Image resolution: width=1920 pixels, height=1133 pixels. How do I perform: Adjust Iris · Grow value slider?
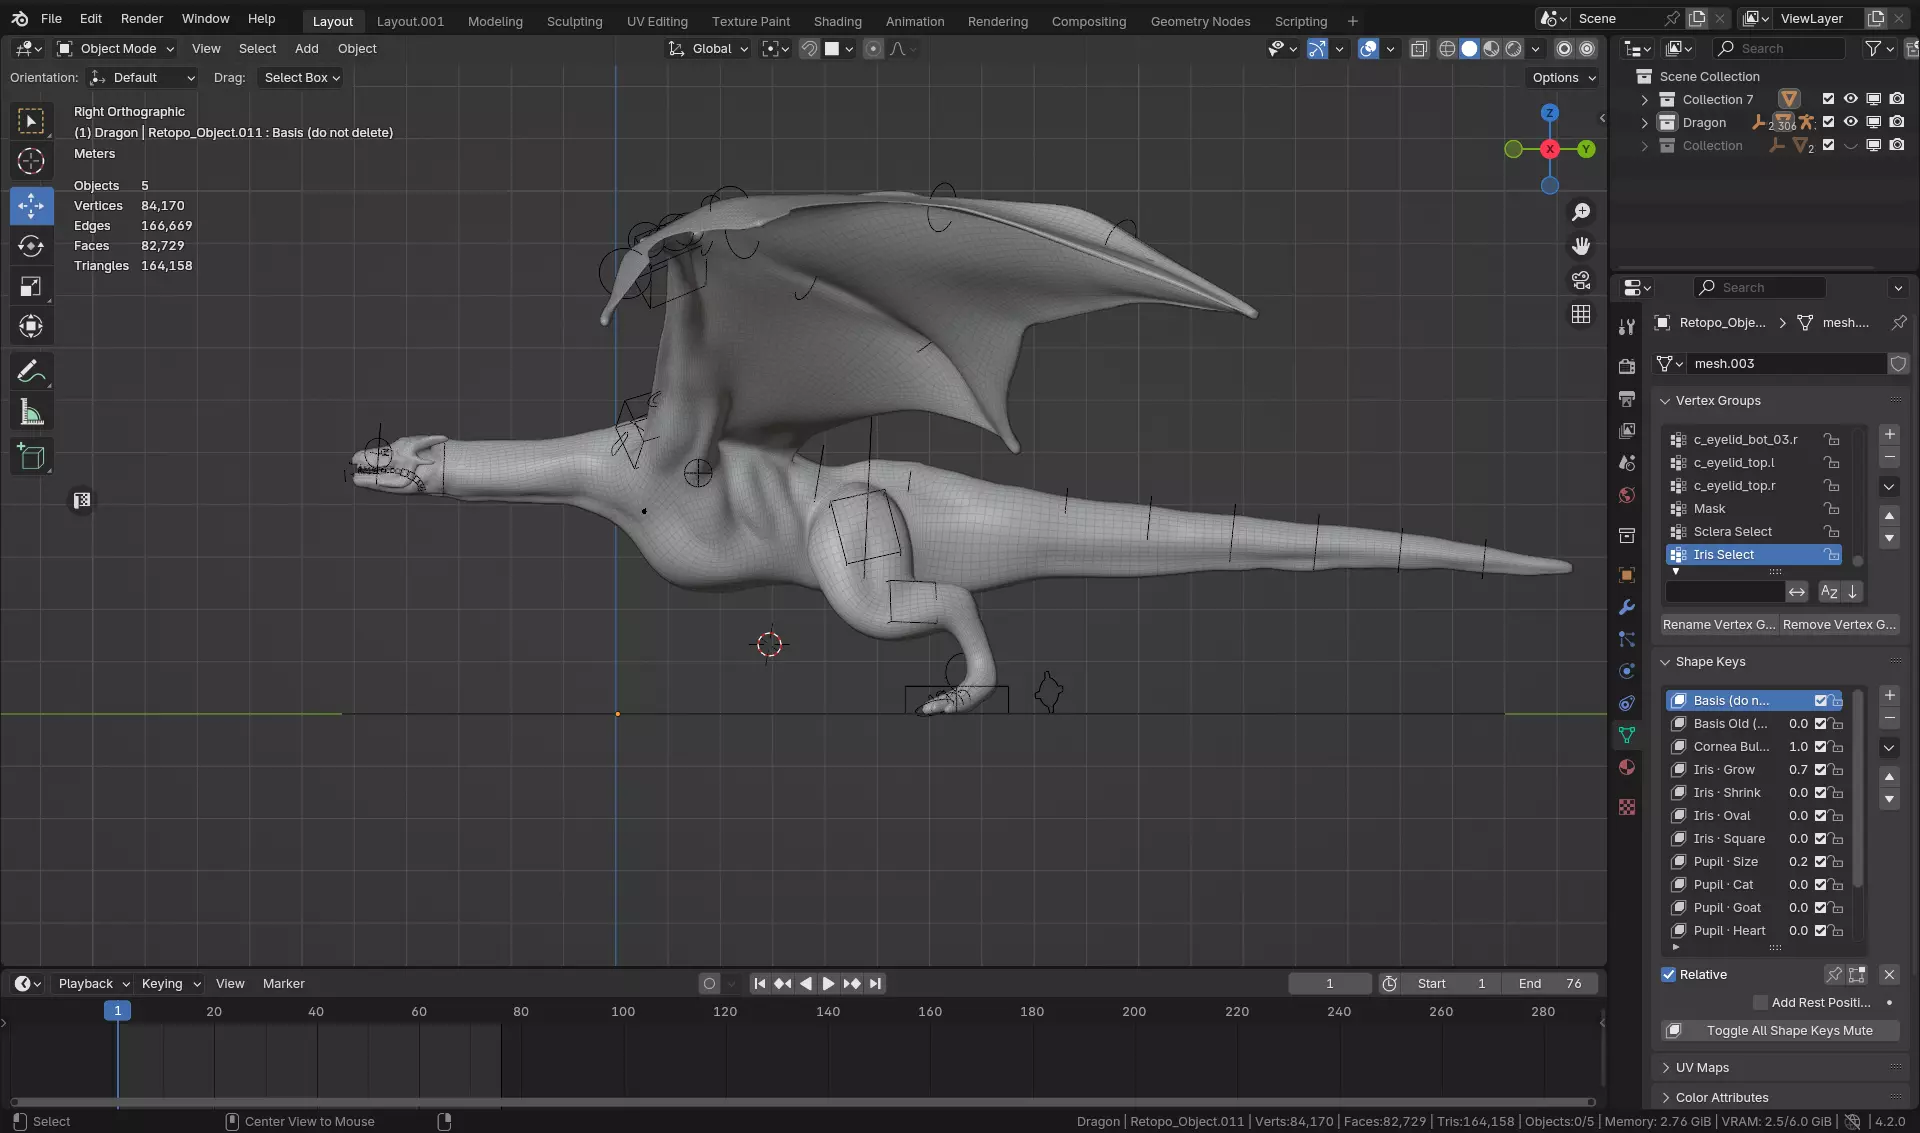pyautogui.click(x=1798, y=770)
